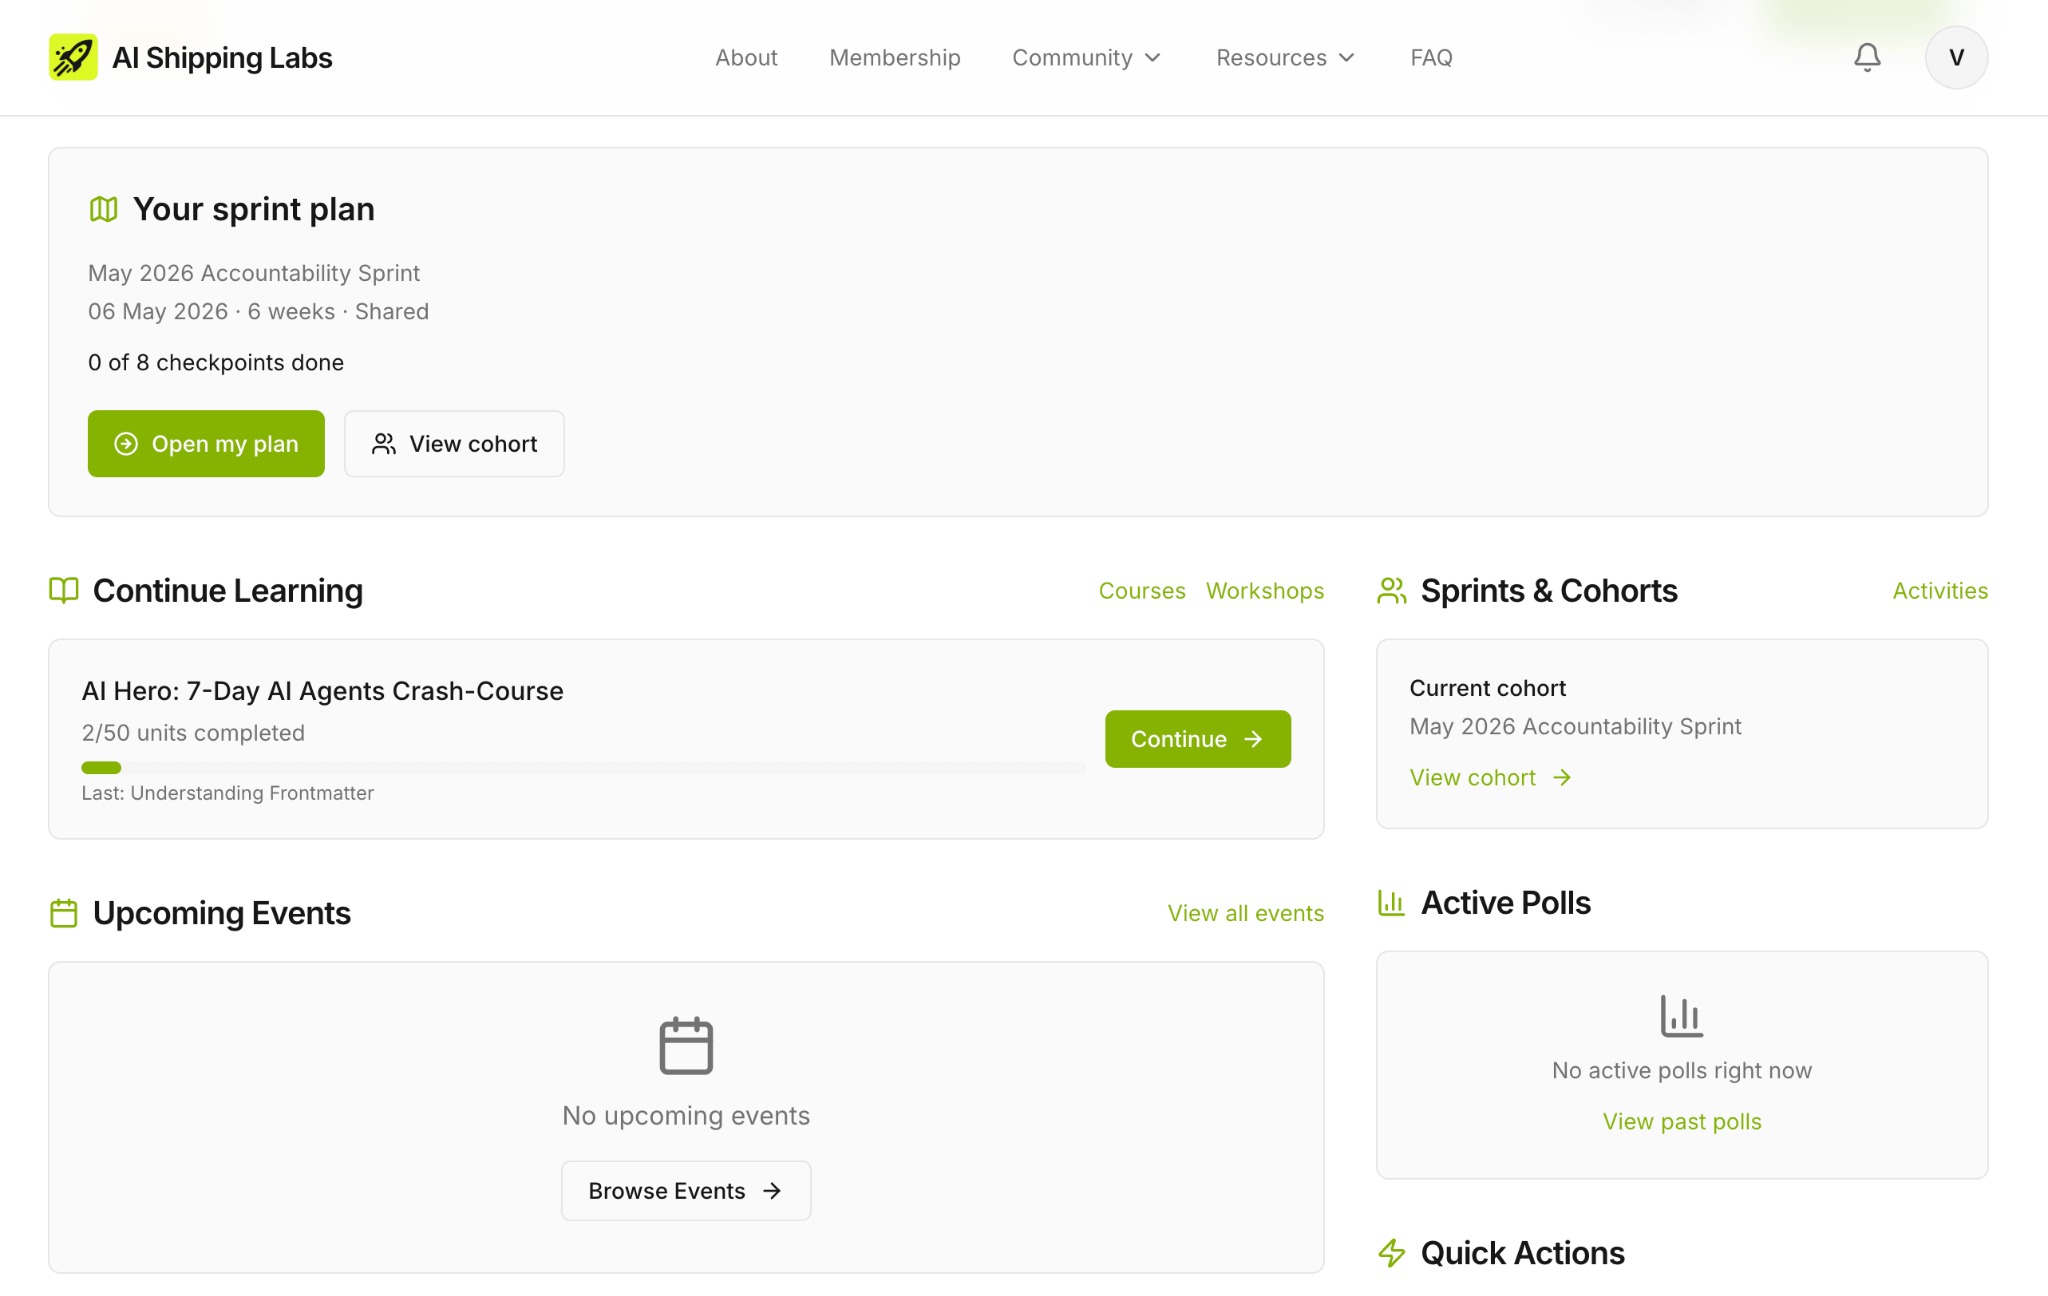Open notifications bell
Screen dimensions: 2048x1296
tap(1867, 57)
